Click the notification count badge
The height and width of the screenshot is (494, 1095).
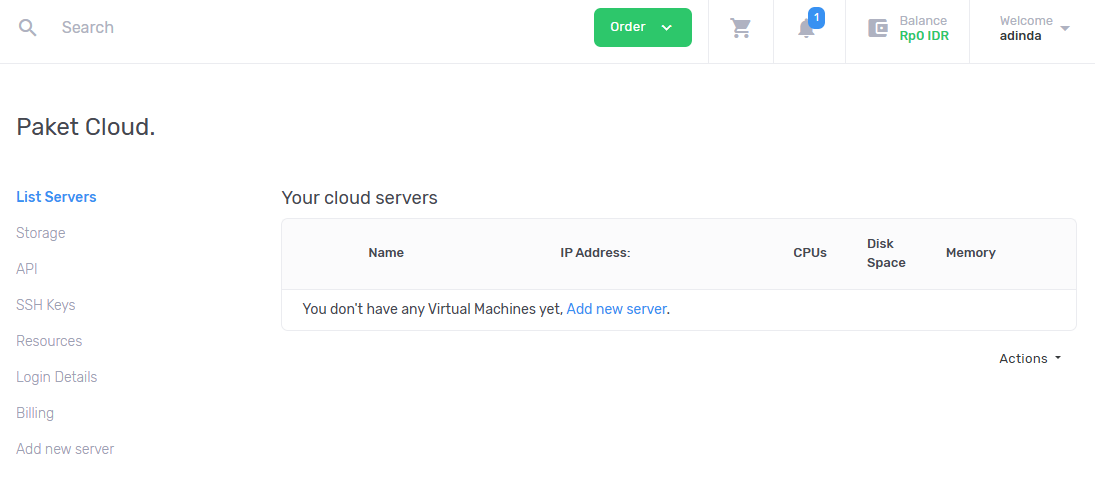(x=816, y=17)
